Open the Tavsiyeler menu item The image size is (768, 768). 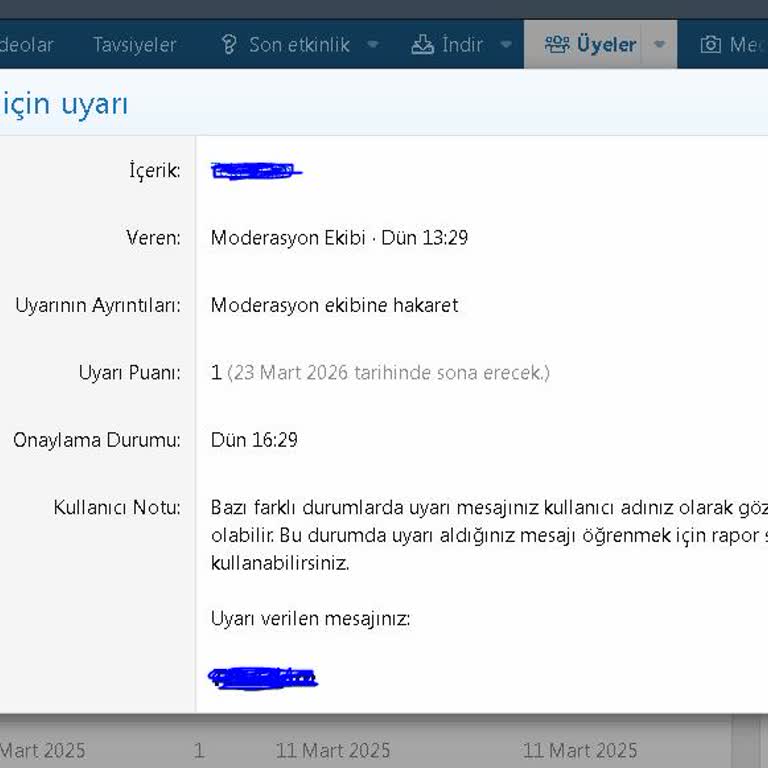tap(134, 45)
